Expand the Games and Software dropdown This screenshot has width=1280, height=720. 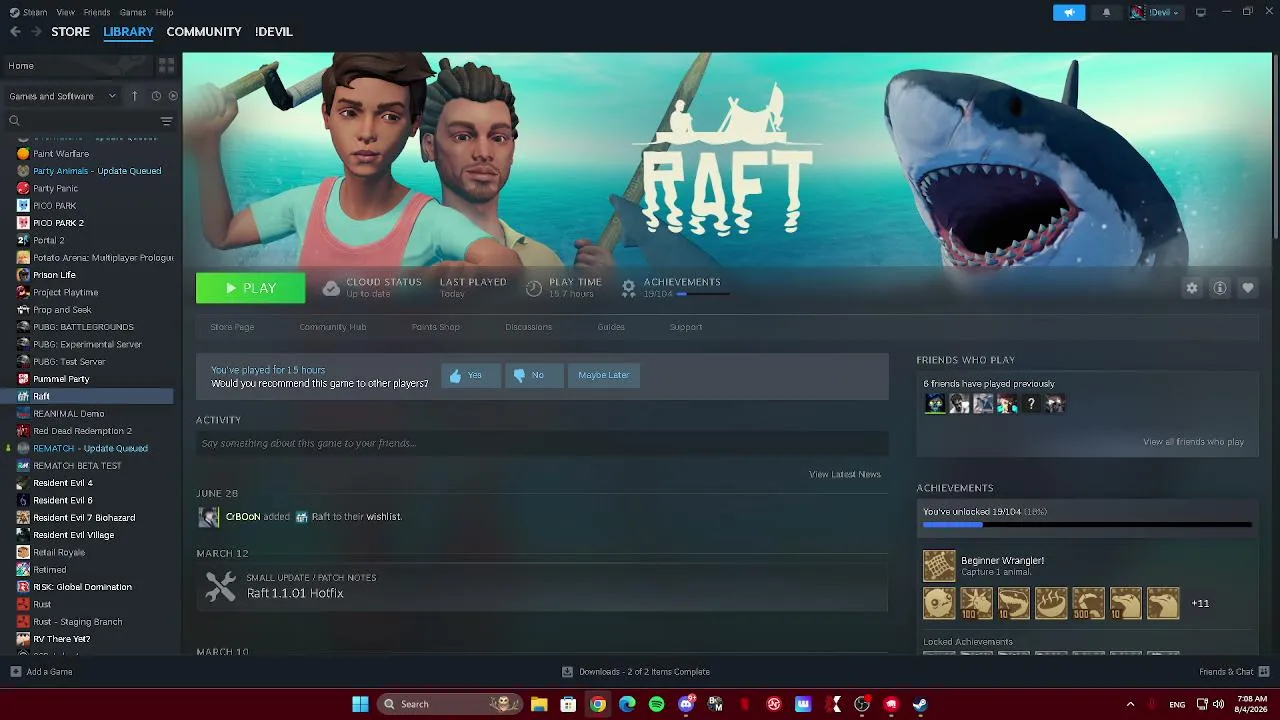[61, 96]
